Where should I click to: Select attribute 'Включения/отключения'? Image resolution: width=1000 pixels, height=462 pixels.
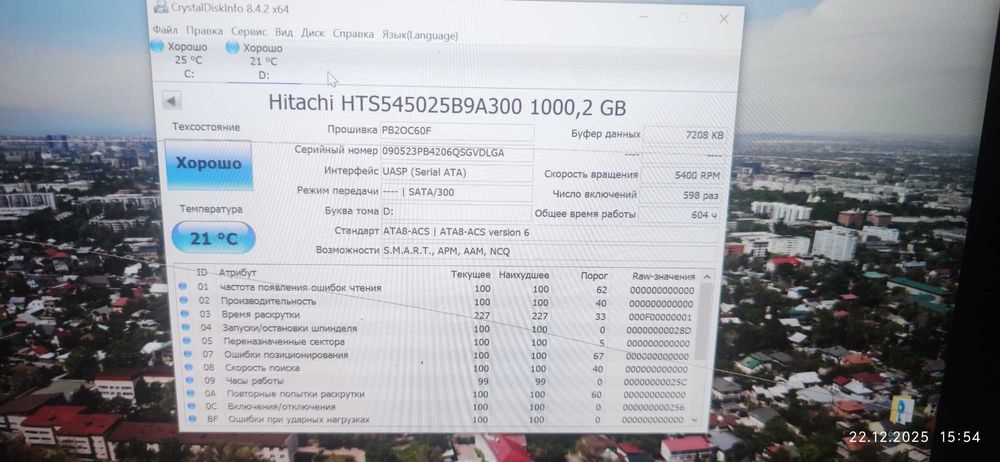click(281, 406)
